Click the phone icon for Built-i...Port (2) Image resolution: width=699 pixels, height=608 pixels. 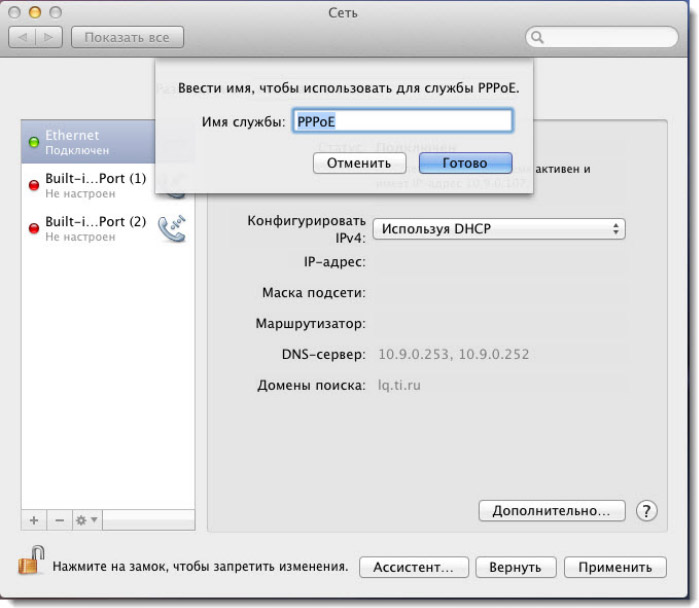tap(172, 229)
